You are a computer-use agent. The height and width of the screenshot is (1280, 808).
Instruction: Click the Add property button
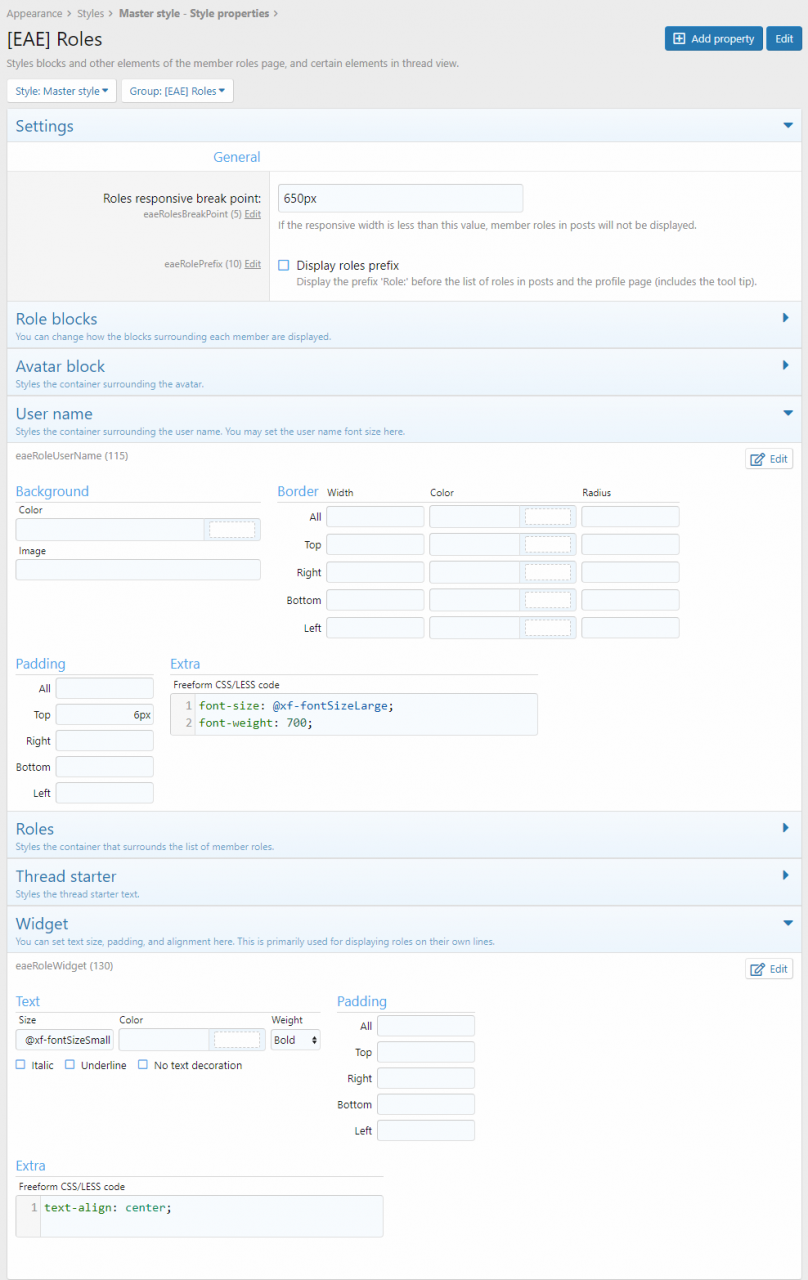click(713, 38)
